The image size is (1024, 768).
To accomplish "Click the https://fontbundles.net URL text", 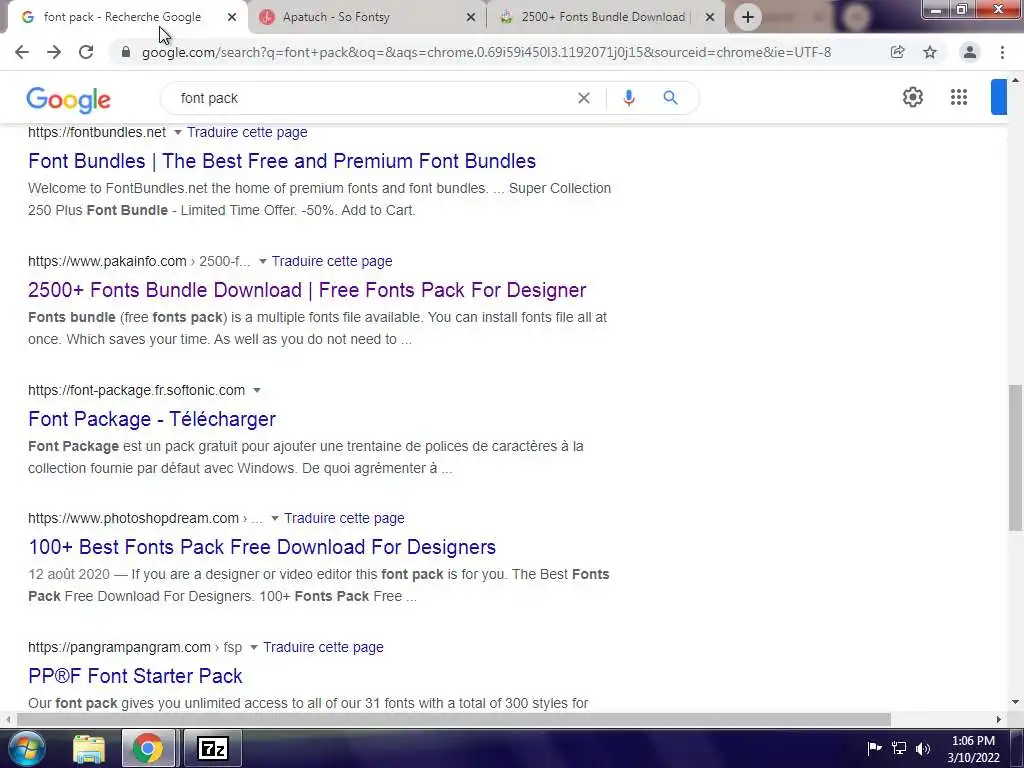I will [97, 132].
